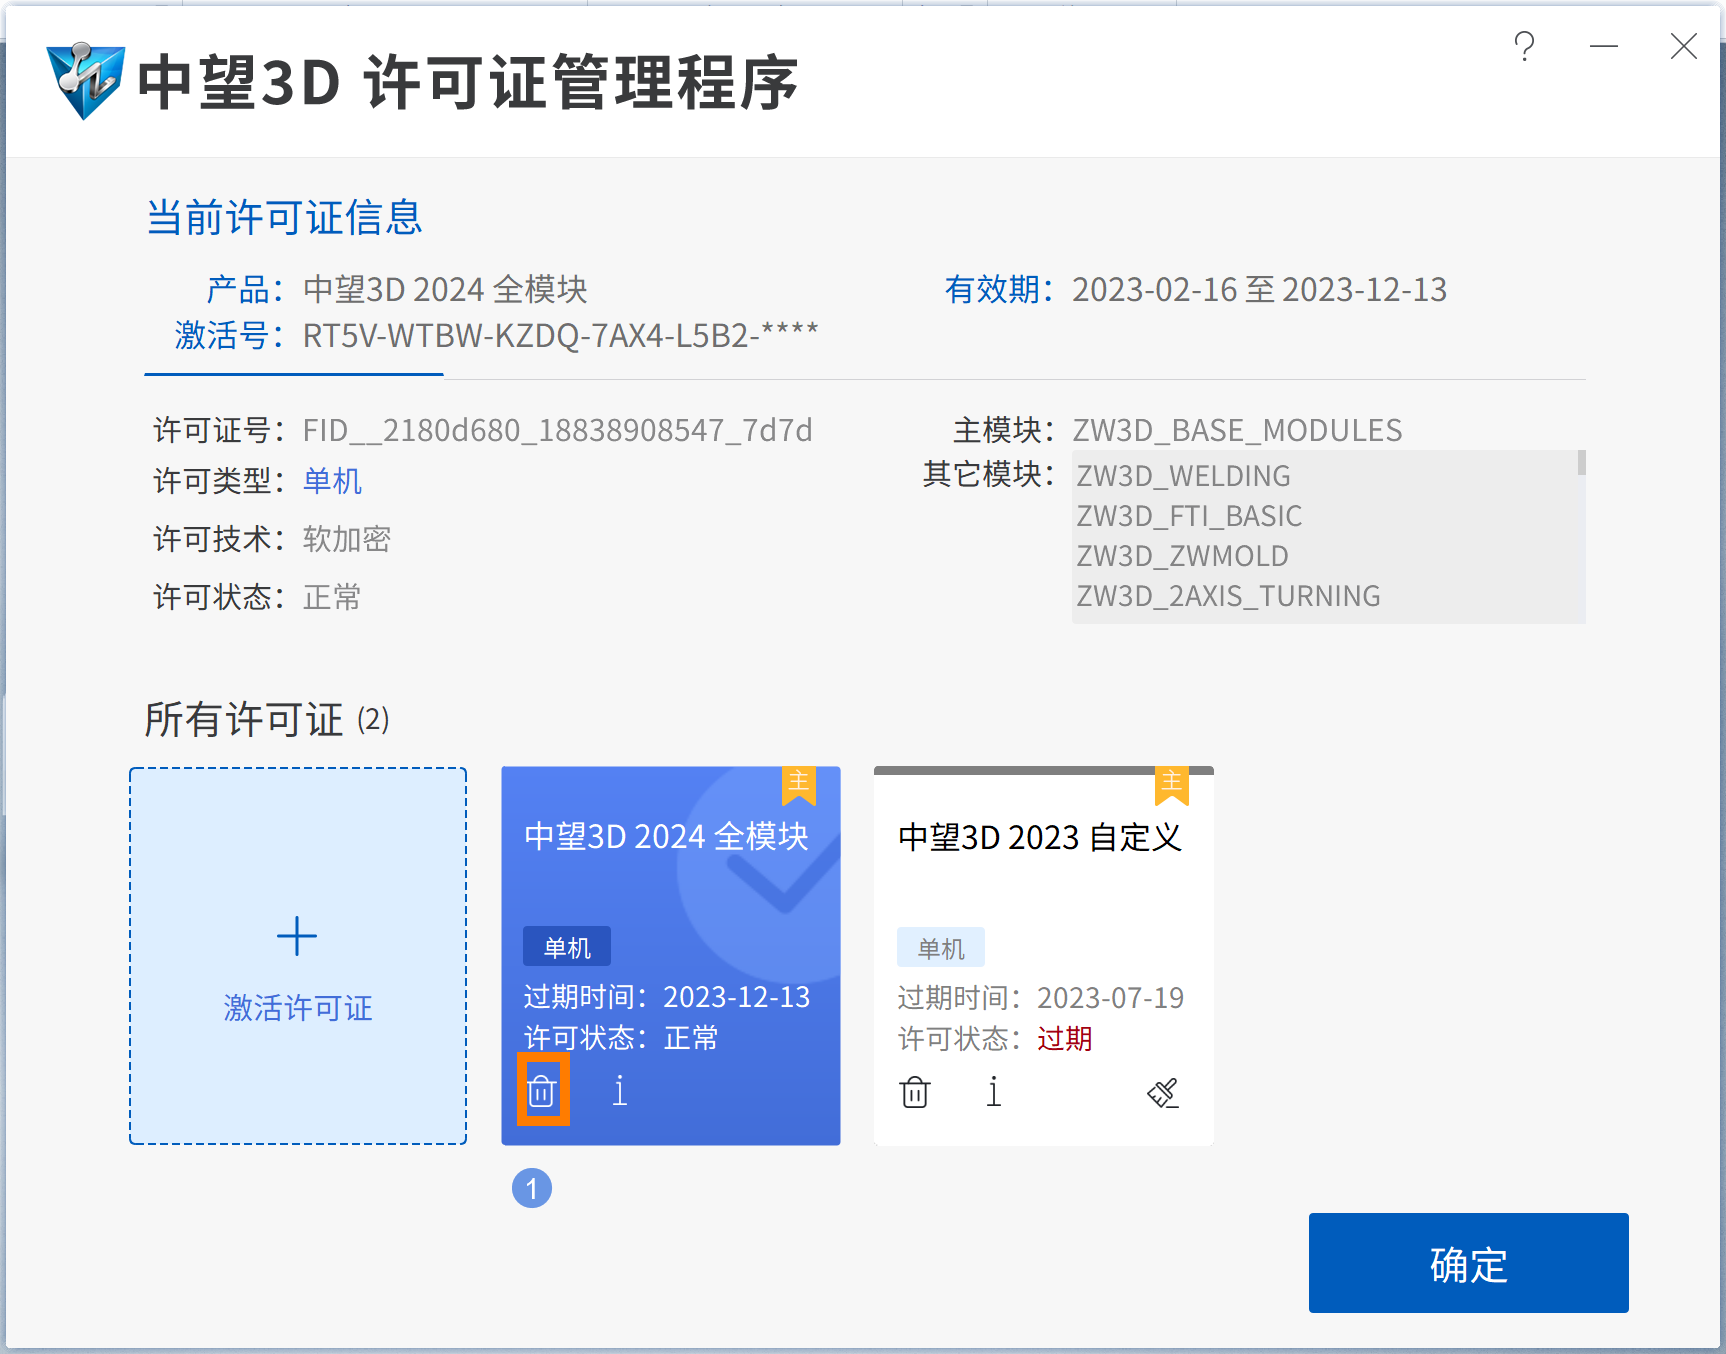The width and height of the screenshot is (1726, 1354).
Task: Show info for 中望3D 2023 自定义 license
Action: [994, 1091]
